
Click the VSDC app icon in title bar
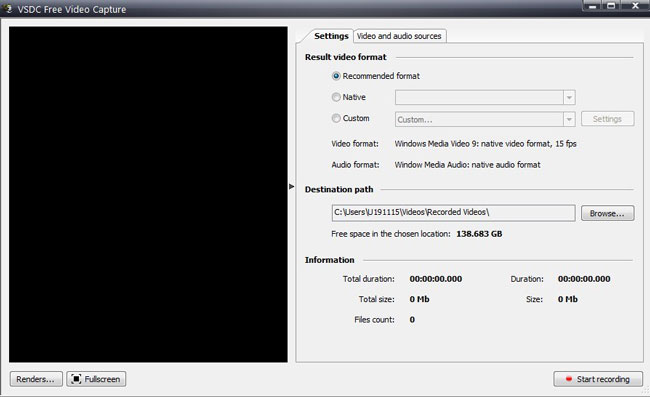click(7, 8)
